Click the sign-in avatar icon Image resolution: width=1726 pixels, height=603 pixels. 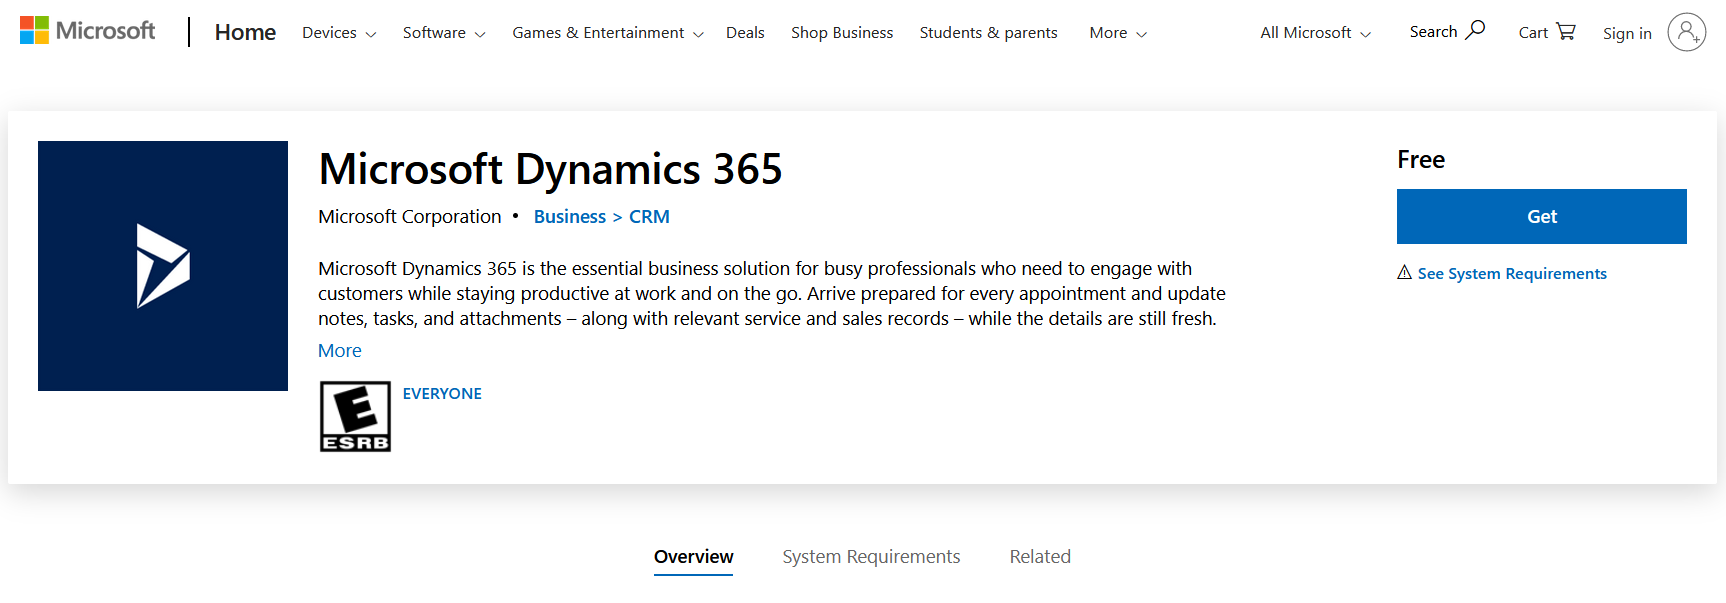click(1687, 32)
